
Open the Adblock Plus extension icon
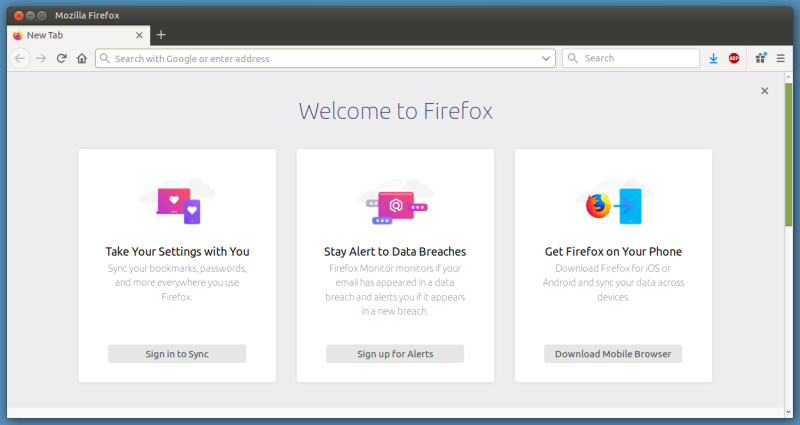(734, 58)
